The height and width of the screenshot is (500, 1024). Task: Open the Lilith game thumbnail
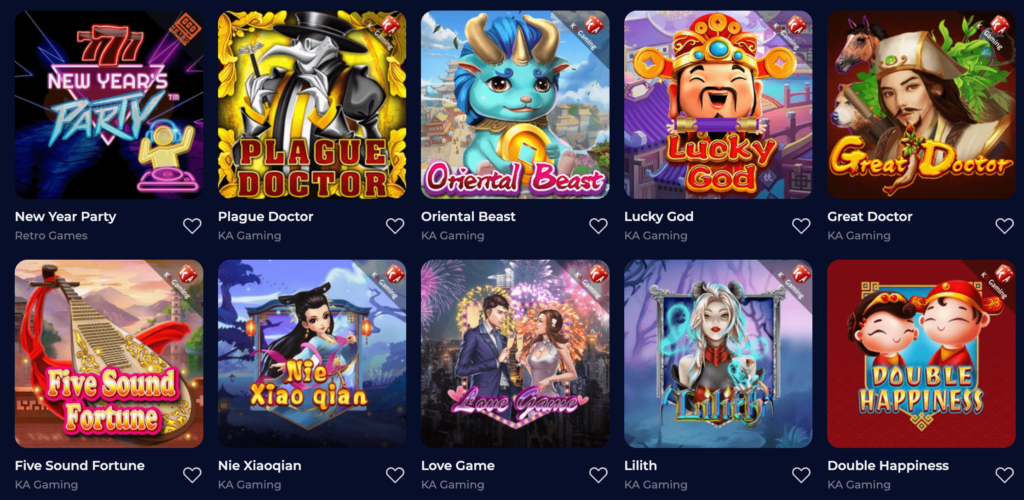pos(718,354)
